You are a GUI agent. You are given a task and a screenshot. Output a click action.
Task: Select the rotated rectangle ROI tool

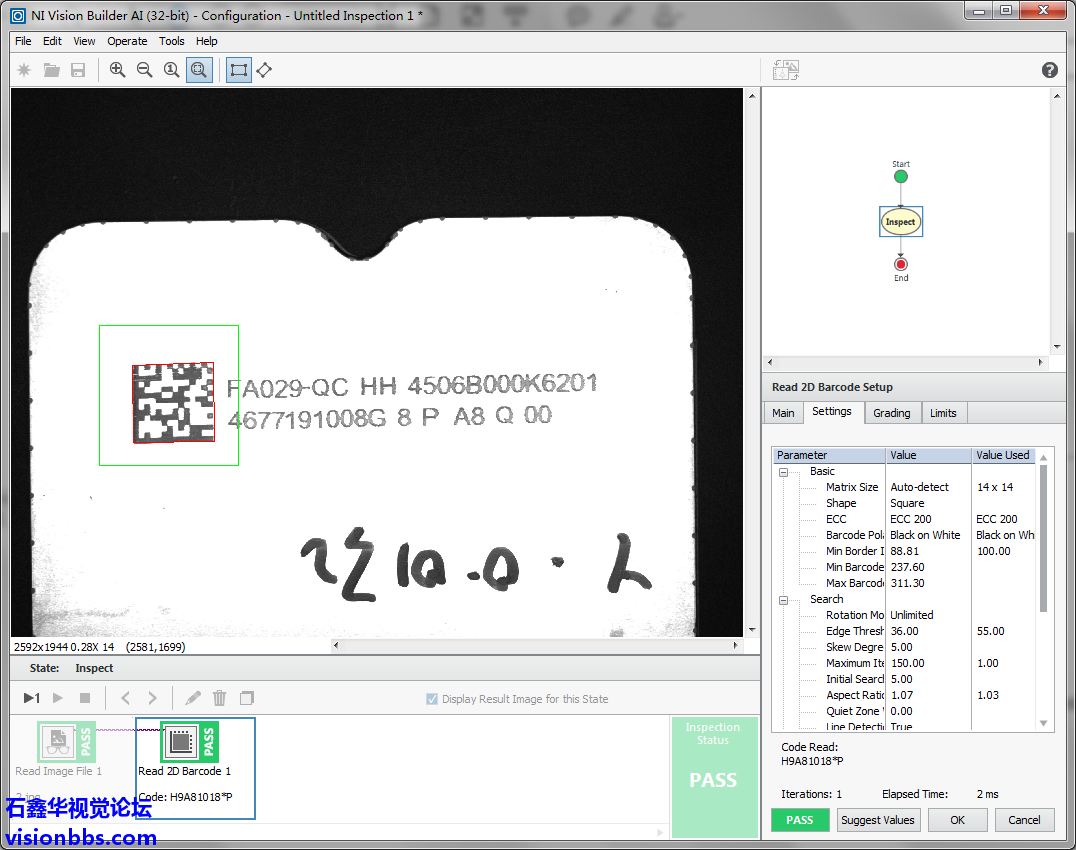[264, 70]
